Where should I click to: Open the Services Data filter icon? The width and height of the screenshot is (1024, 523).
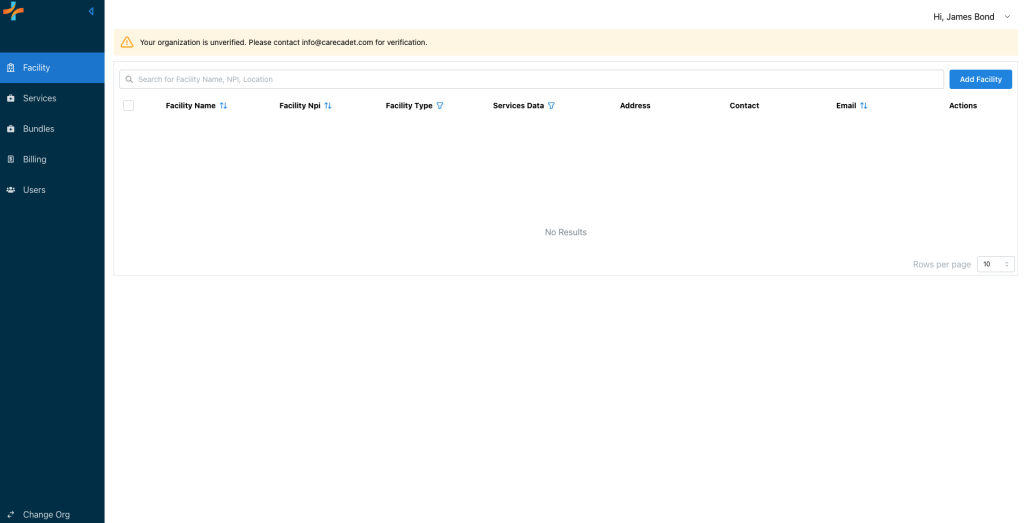[x=551, y=105]
